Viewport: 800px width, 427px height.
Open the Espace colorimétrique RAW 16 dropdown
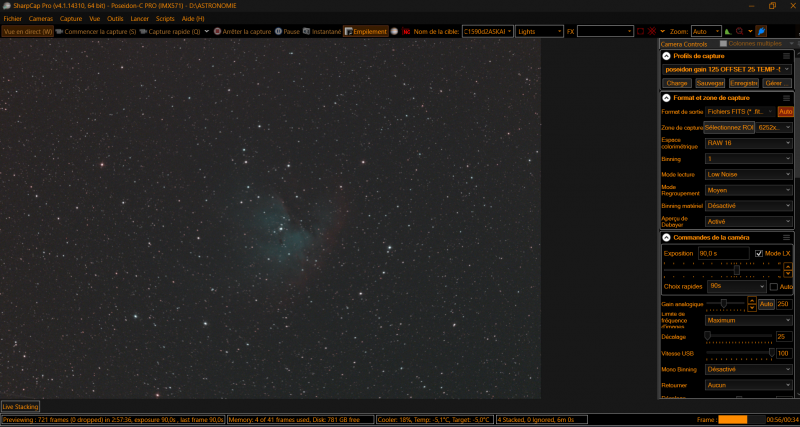(x=748, y=143)
